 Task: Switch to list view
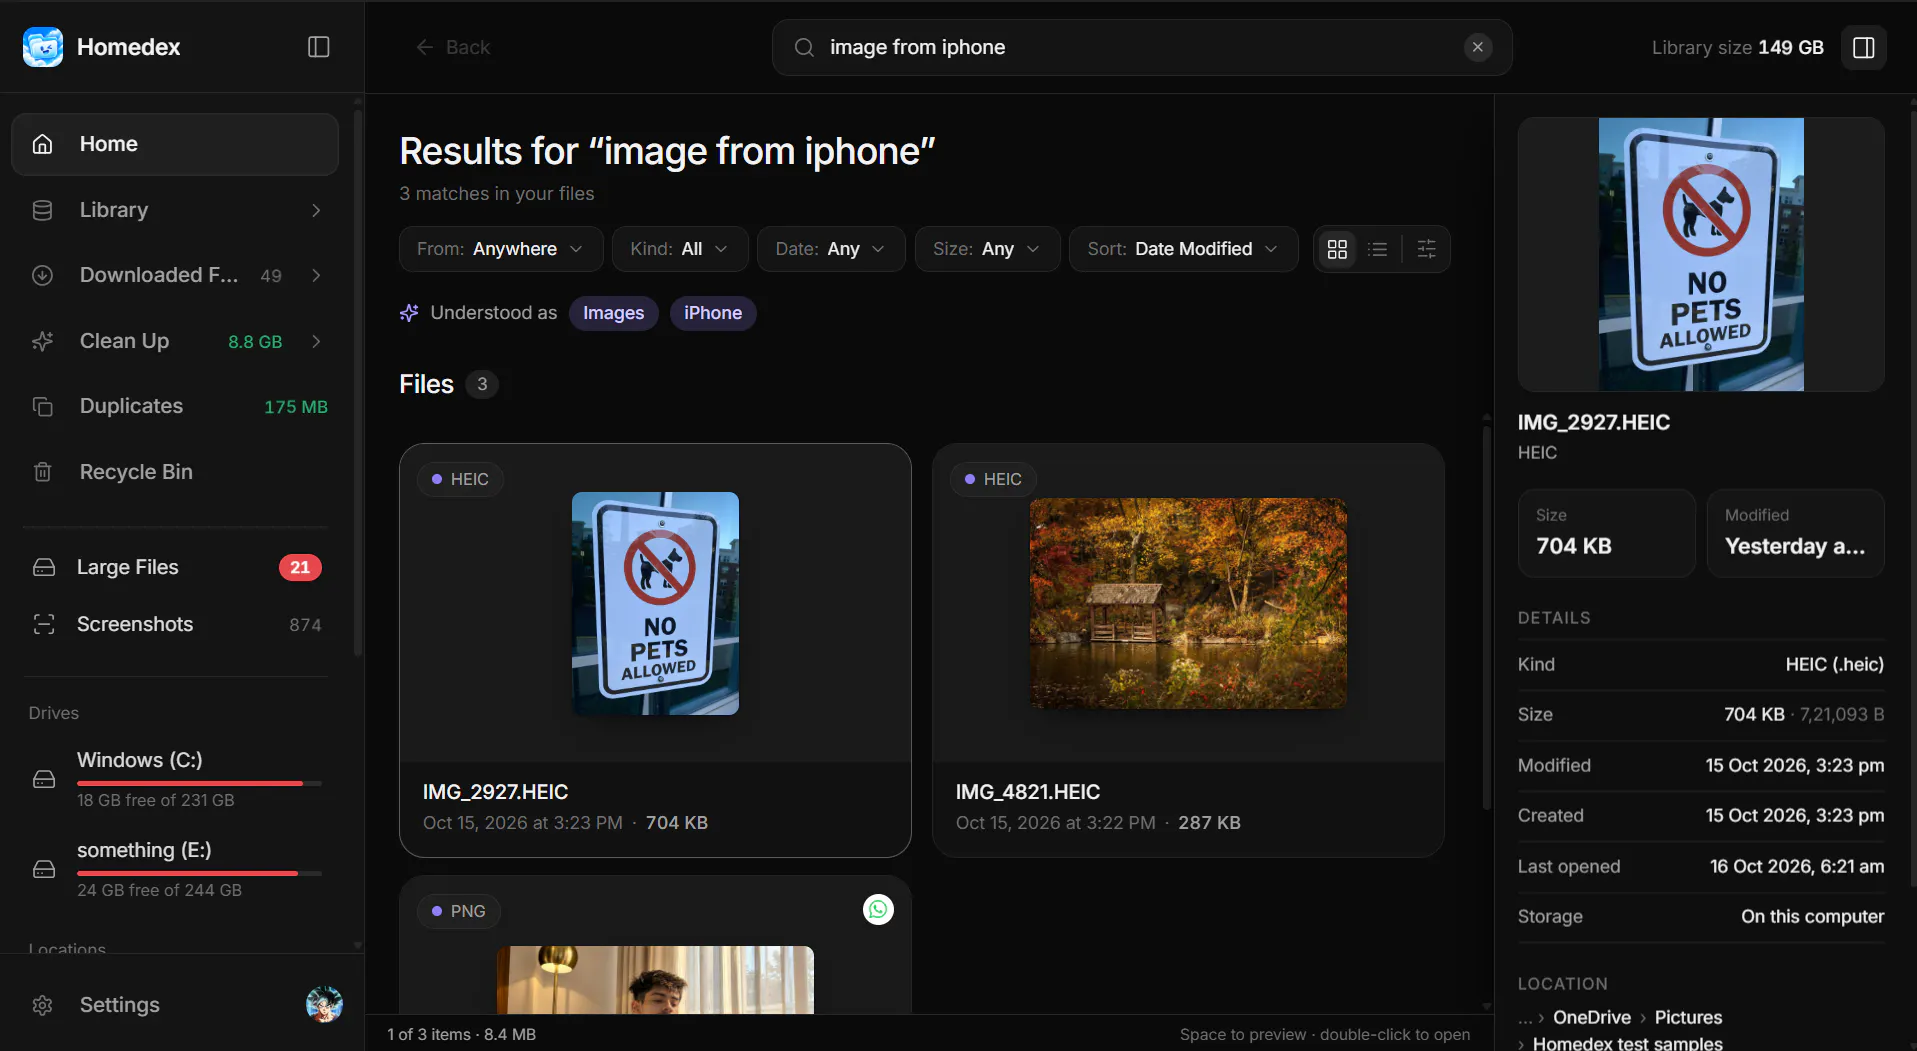1378,249
